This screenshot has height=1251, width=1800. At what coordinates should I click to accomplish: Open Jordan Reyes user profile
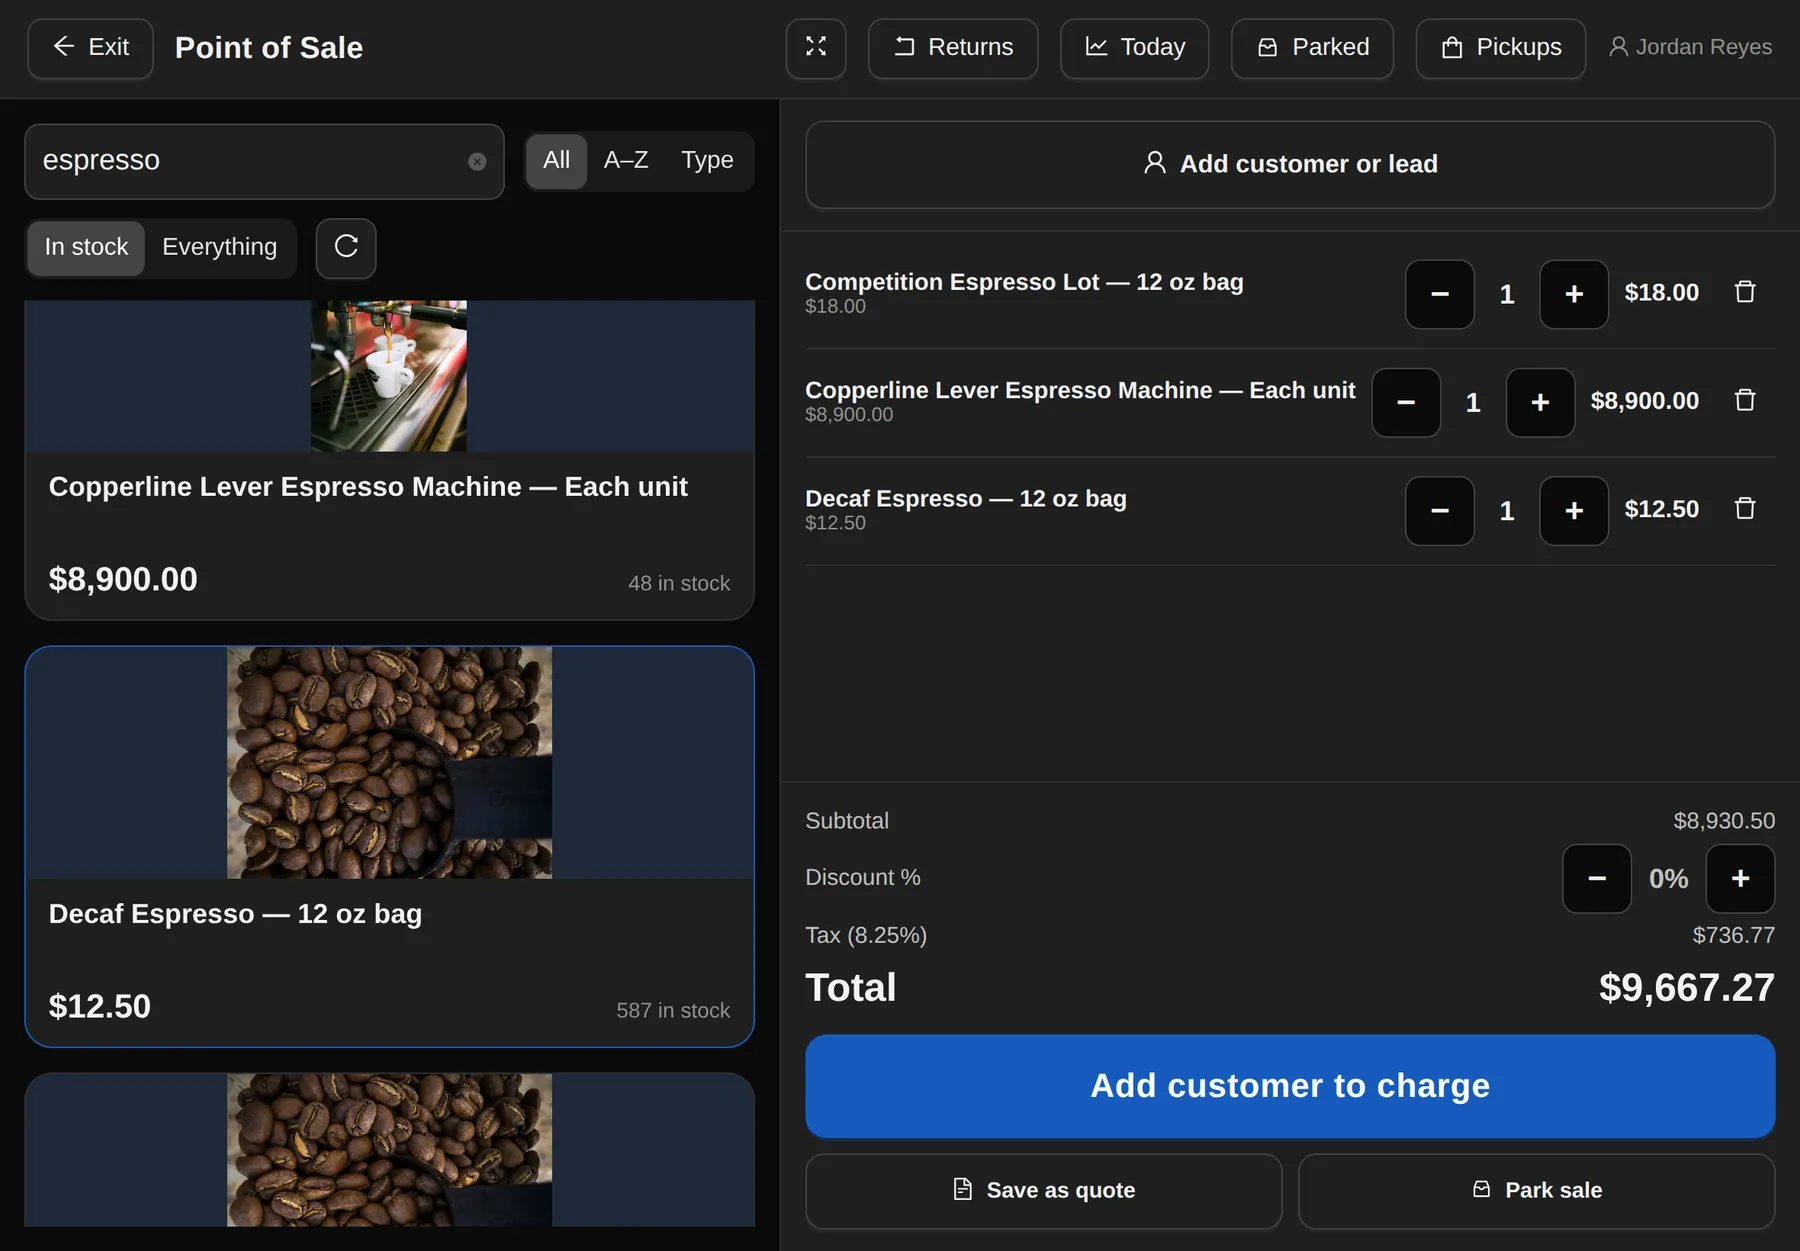tap(1690, 47)
